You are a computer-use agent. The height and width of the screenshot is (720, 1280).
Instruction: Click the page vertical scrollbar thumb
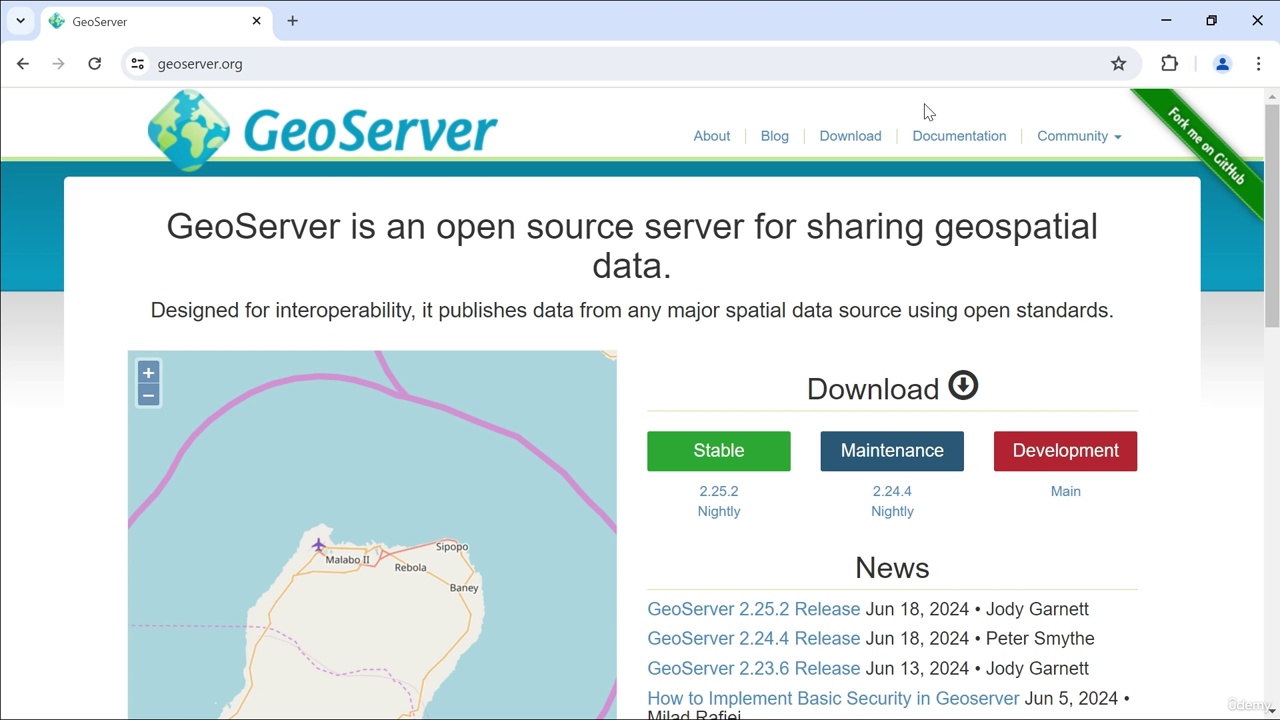pos(1272,215)
